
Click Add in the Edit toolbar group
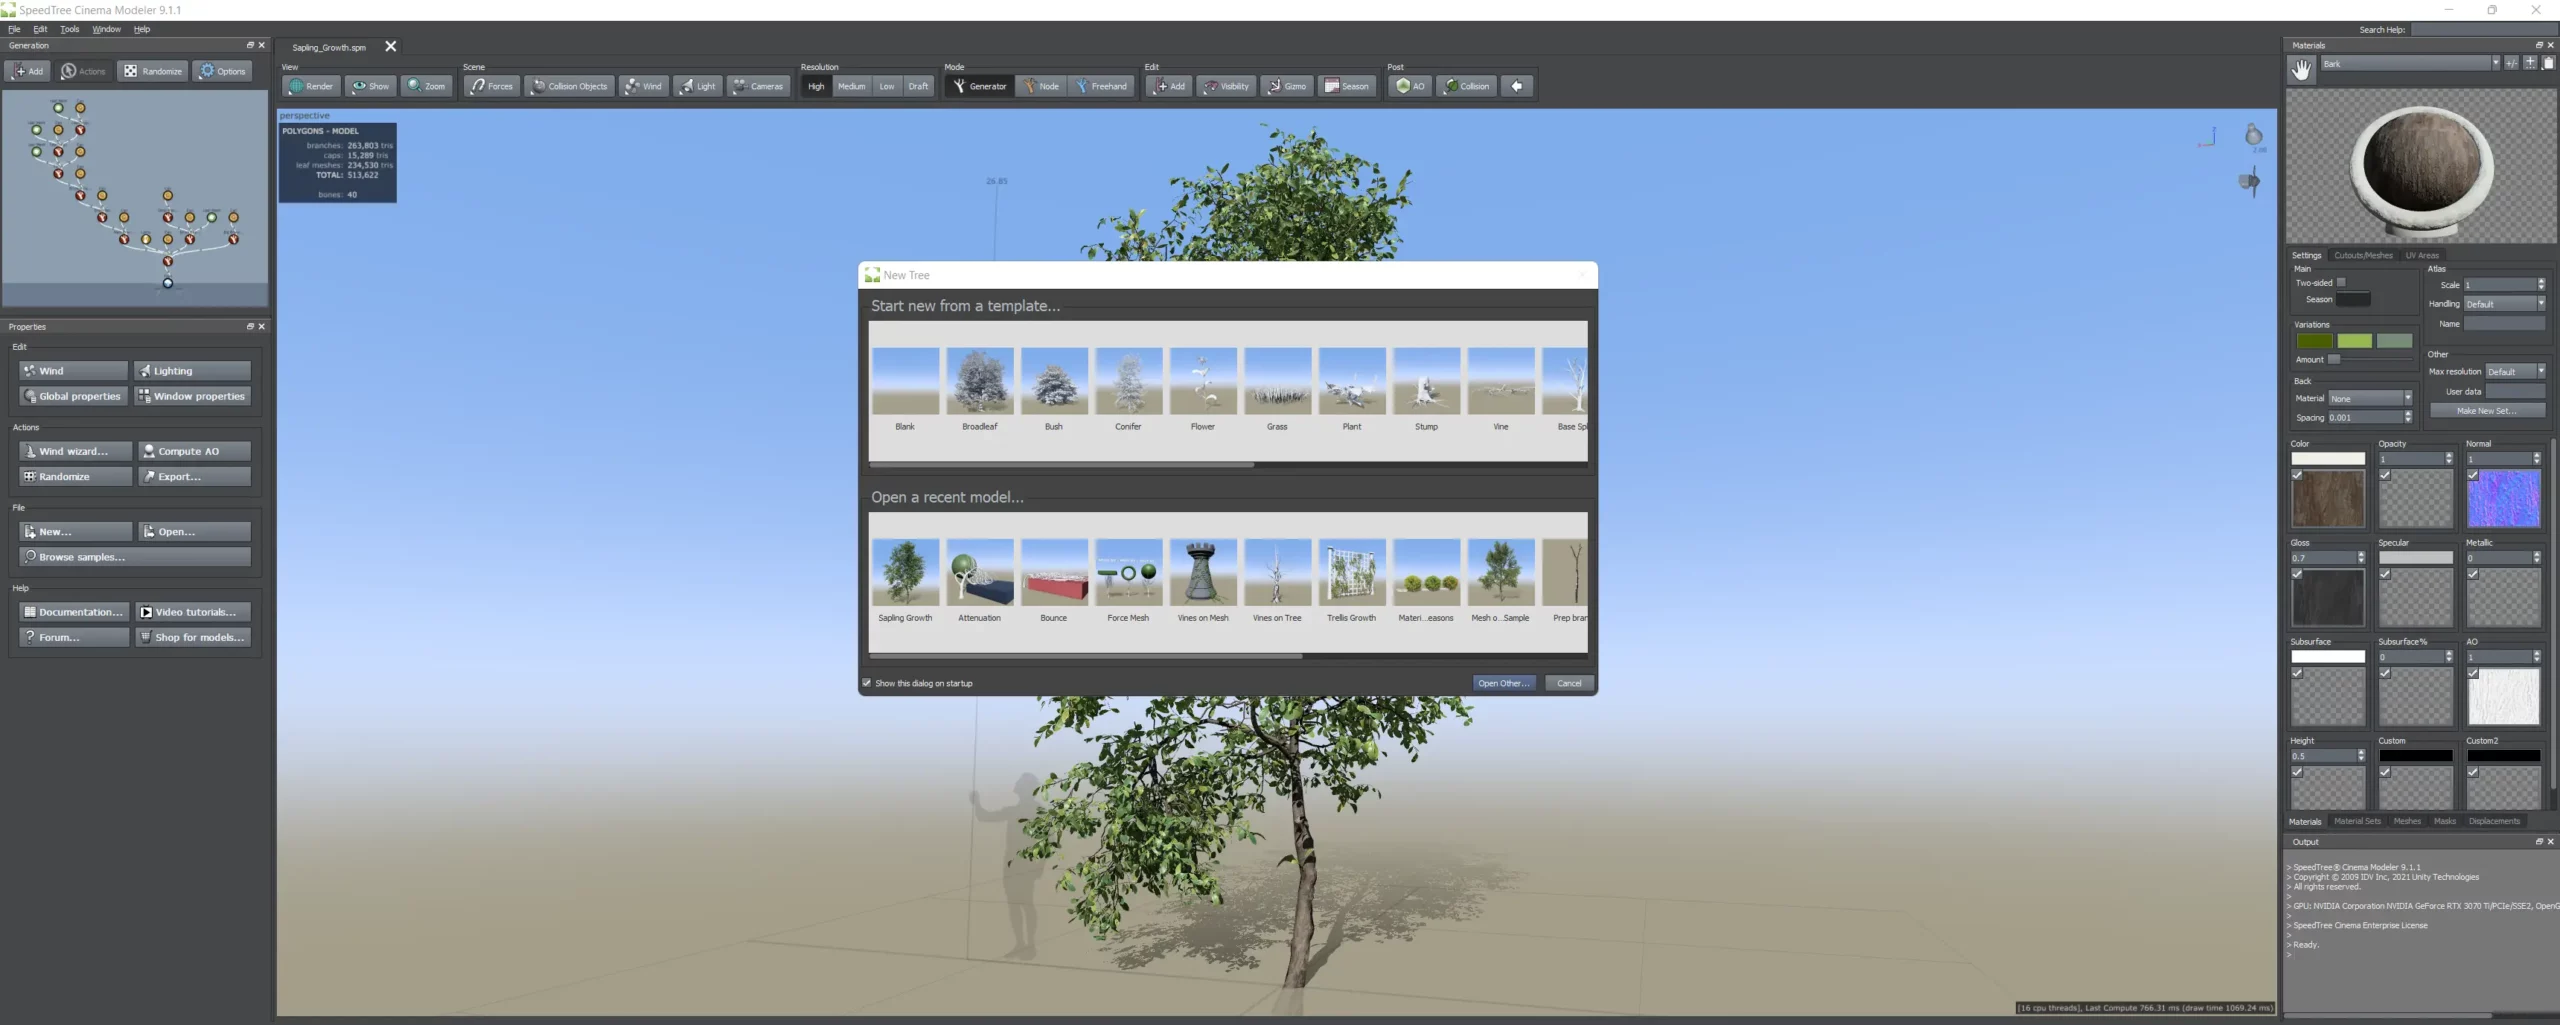pyautogui.click(x=1168, y=86)
